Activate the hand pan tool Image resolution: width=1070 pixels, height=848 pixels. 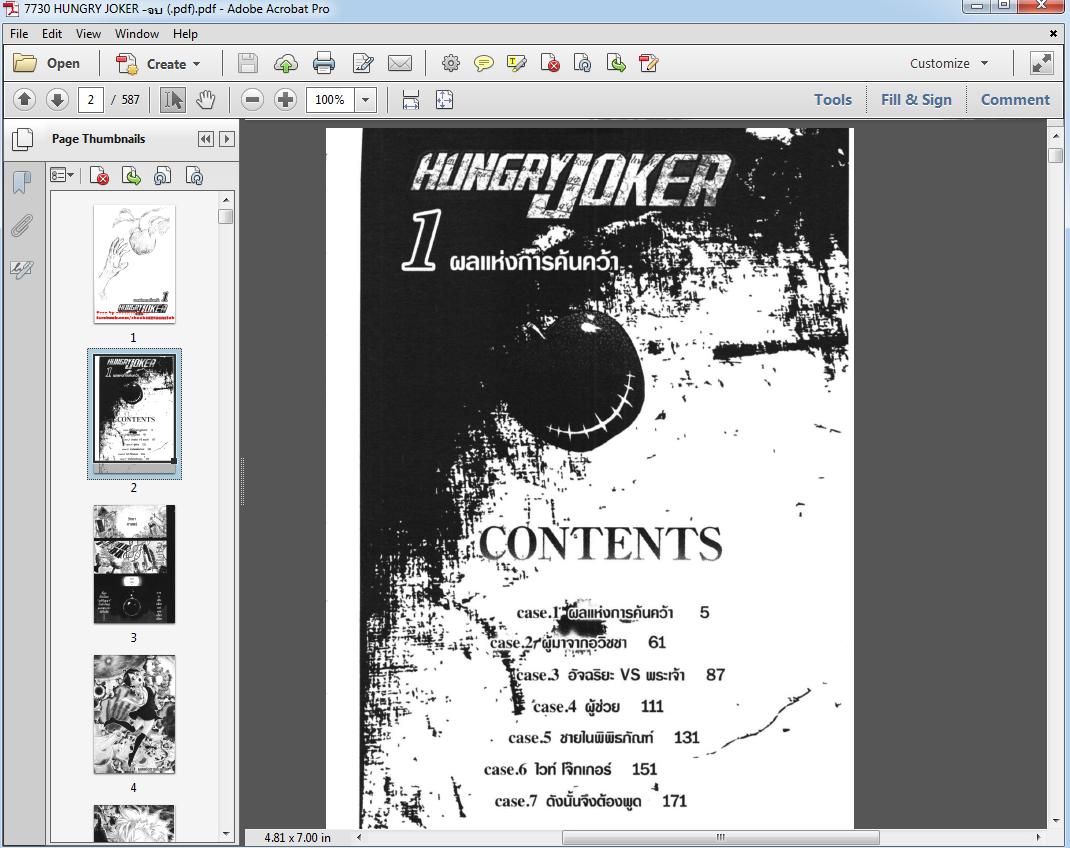coord(205,100)
